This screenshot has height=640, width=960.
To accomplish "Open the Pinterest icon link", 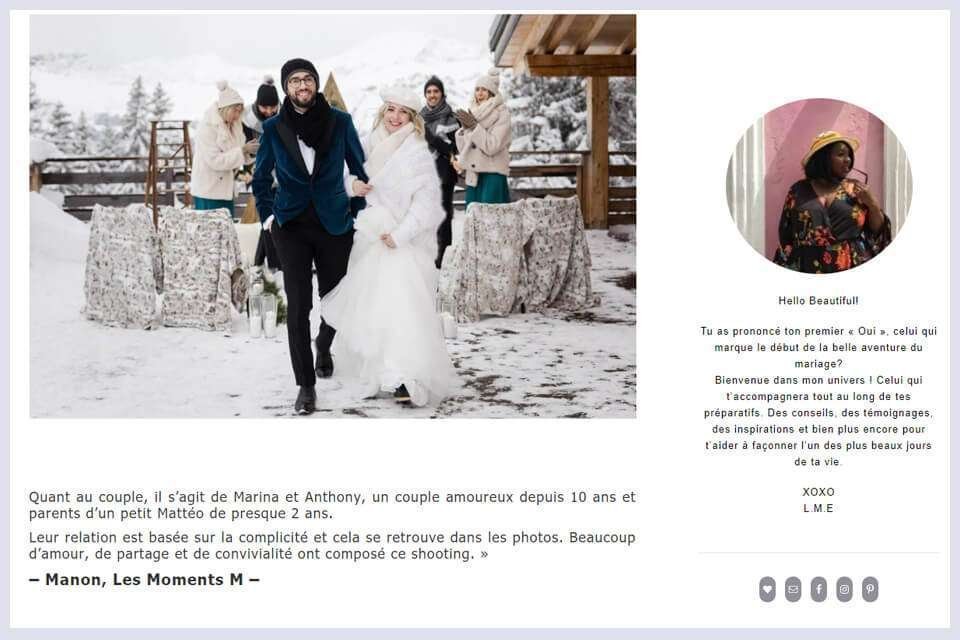I will 870,589.
